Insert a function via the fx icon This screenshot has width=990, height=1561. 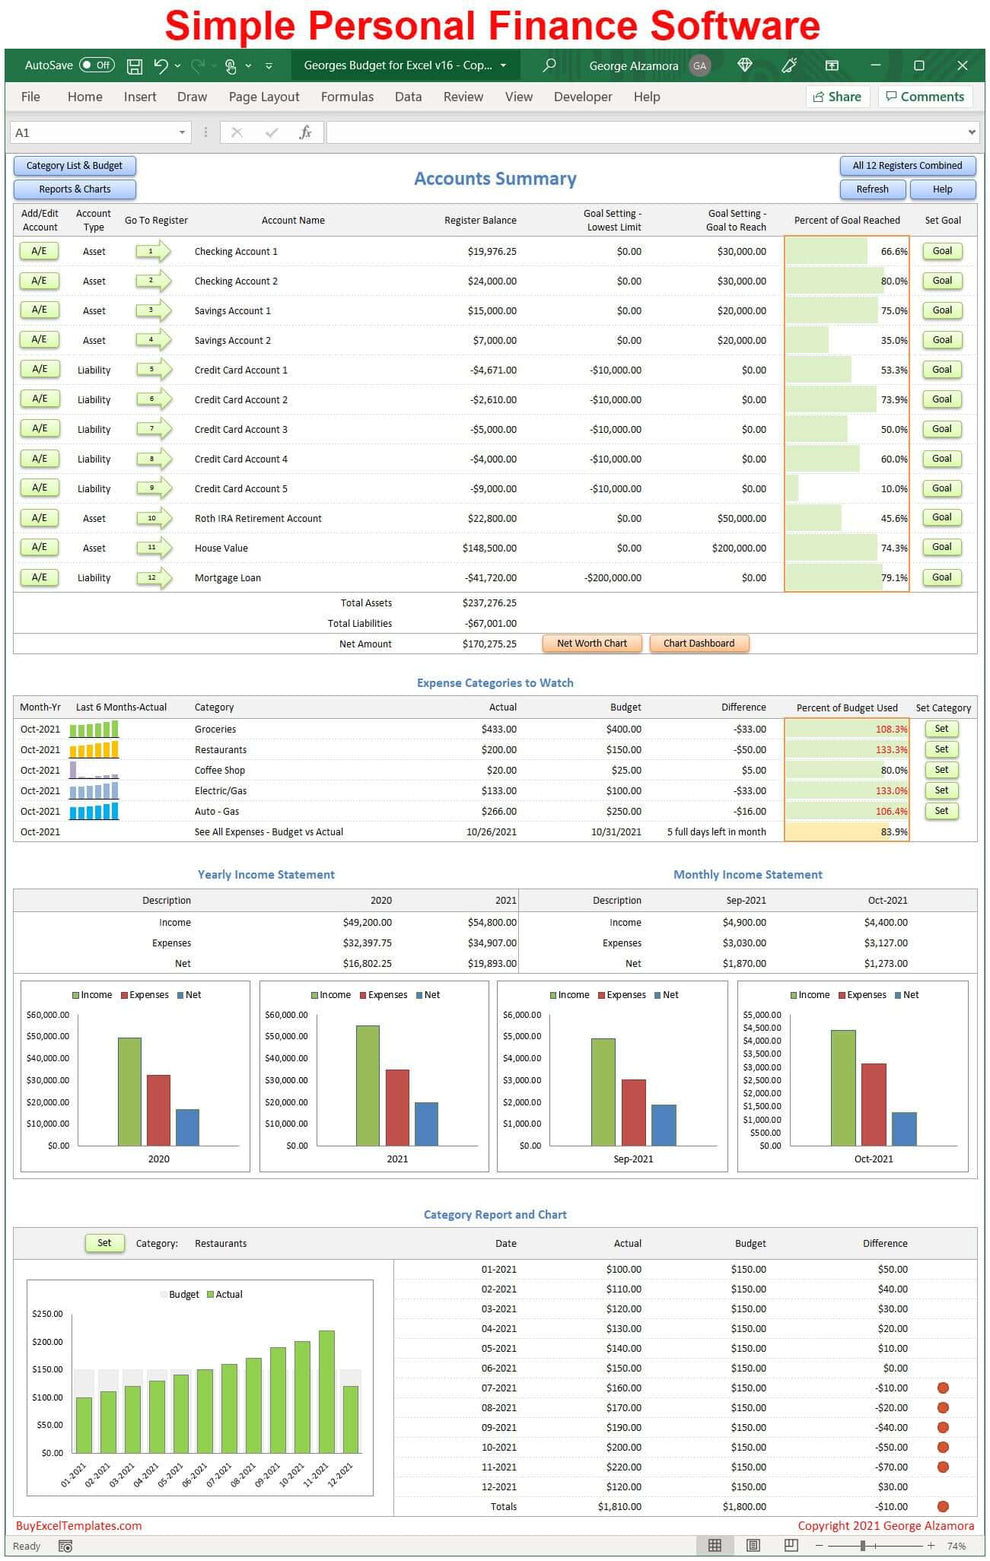(x=306, y=131)
